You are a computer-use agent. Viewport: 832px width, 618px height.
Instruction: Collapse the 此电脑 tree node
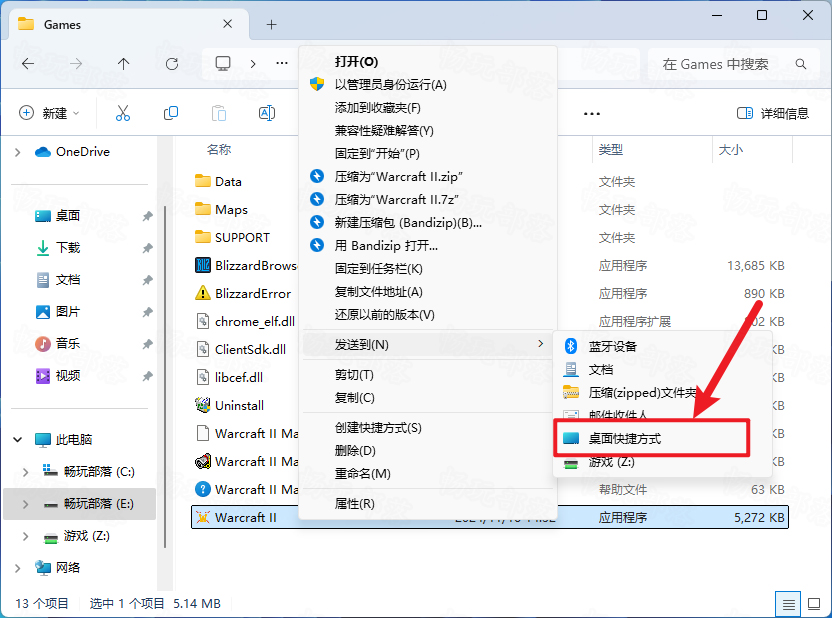click(x=18, y=440)
